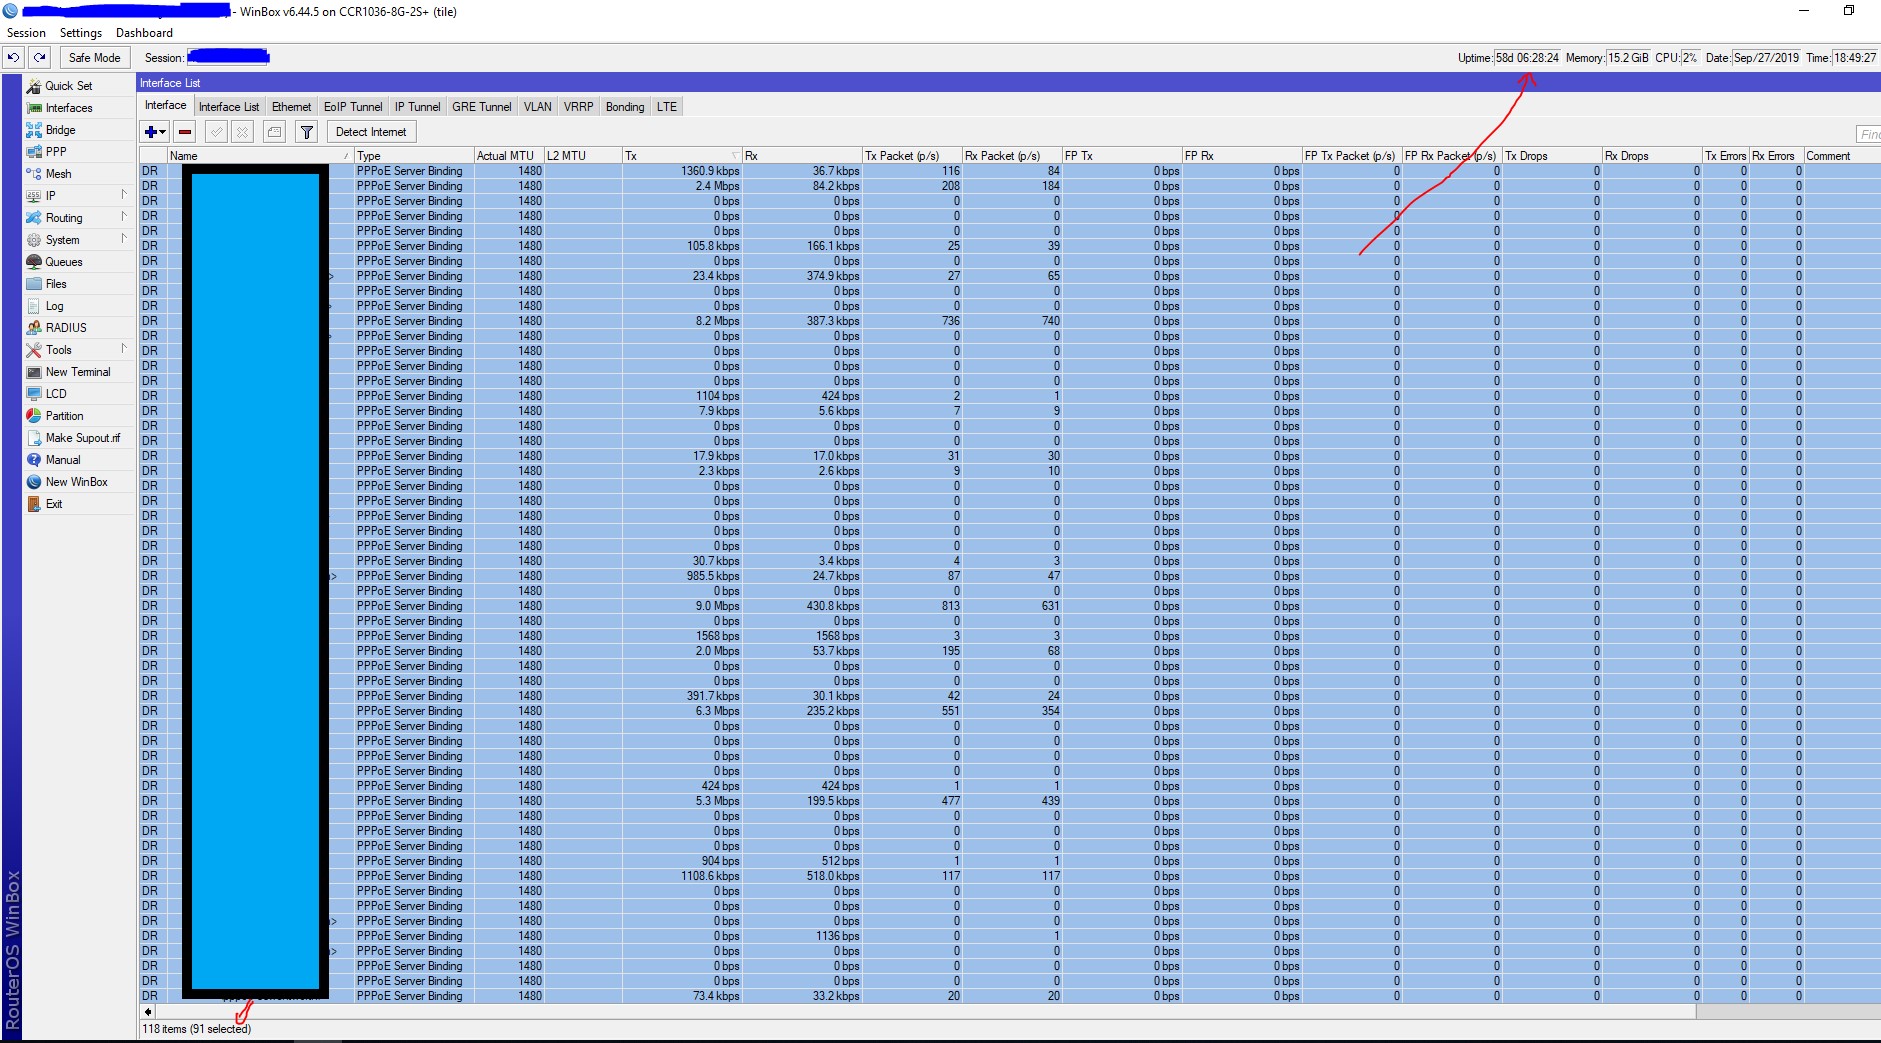Open the blue plus Add dropdown
Viewport: 1881px width, 1043px height.
pos(154,132)
